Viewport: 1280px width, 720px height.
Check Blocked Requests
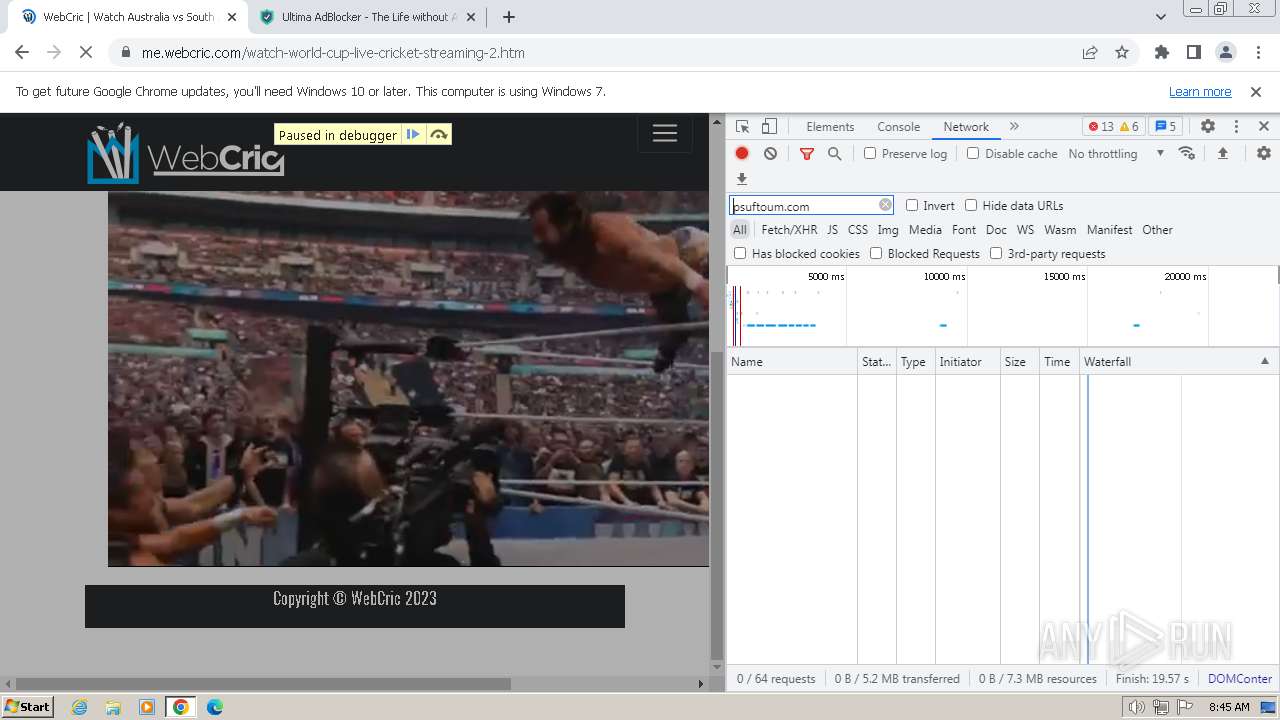point(876,253)
